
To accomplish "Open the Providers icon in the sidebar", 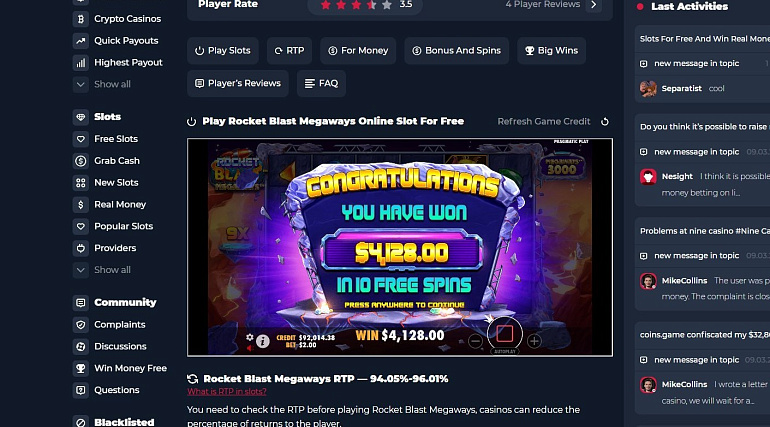I will click(x=81, y=248).
